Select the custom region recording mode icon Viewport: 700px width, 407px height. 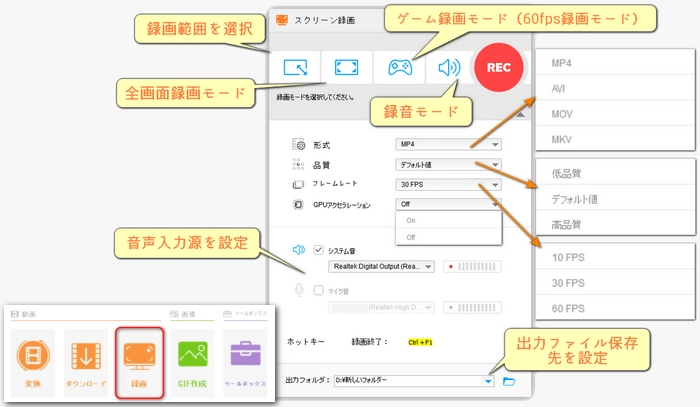297,67
